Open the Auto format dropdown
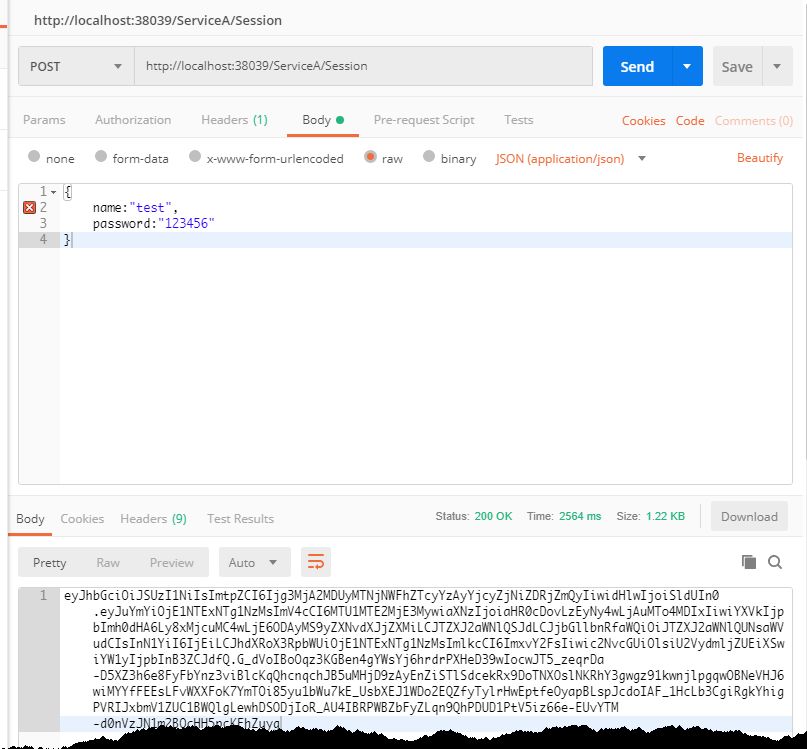This screenshot has width=807, height=749. click(254, 562)
